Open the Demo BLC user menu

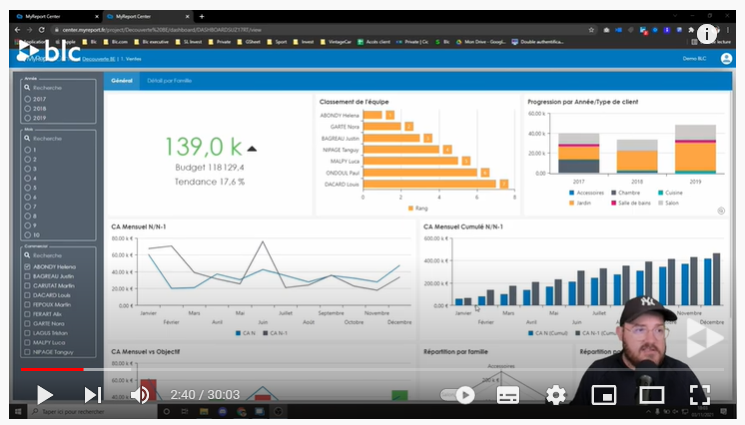(x=694, y=59)
